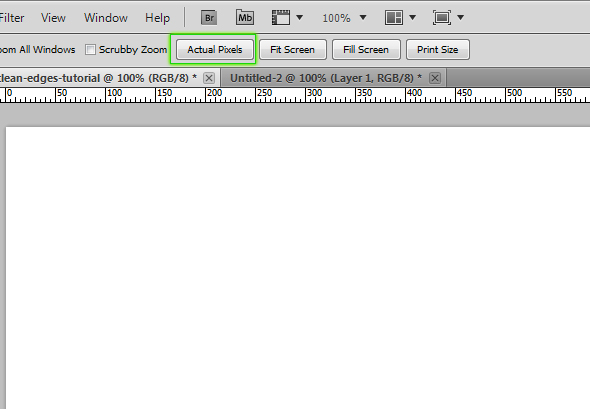The height and width of the screenshot is (409, 590).
Task: Close the clean-edges-tutorial document tab
Action: (209, 78)
